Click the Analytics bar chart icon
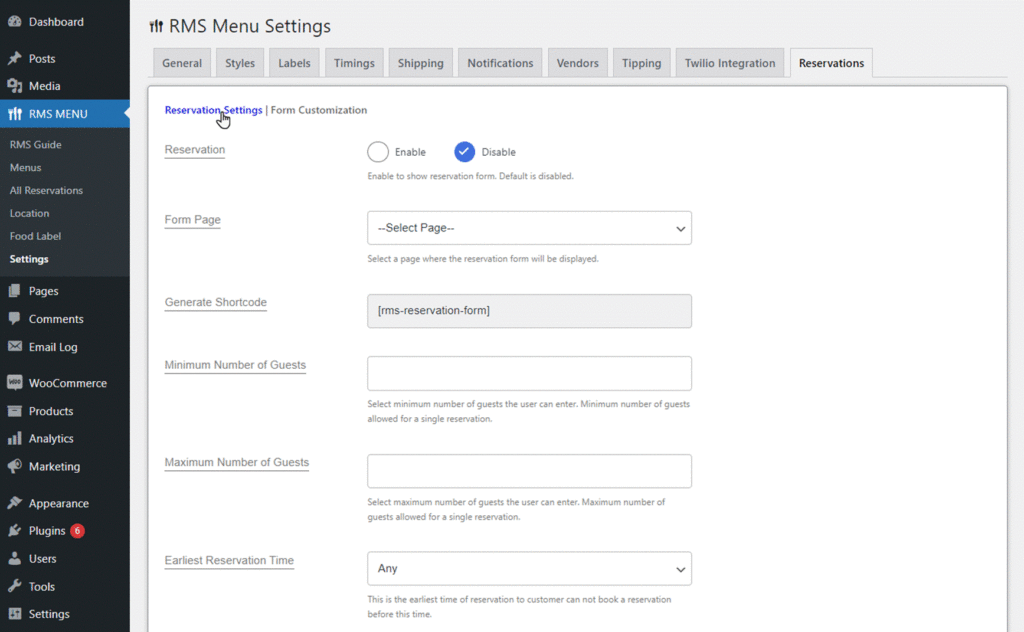The image size is (1024, 632). (14, 438)
